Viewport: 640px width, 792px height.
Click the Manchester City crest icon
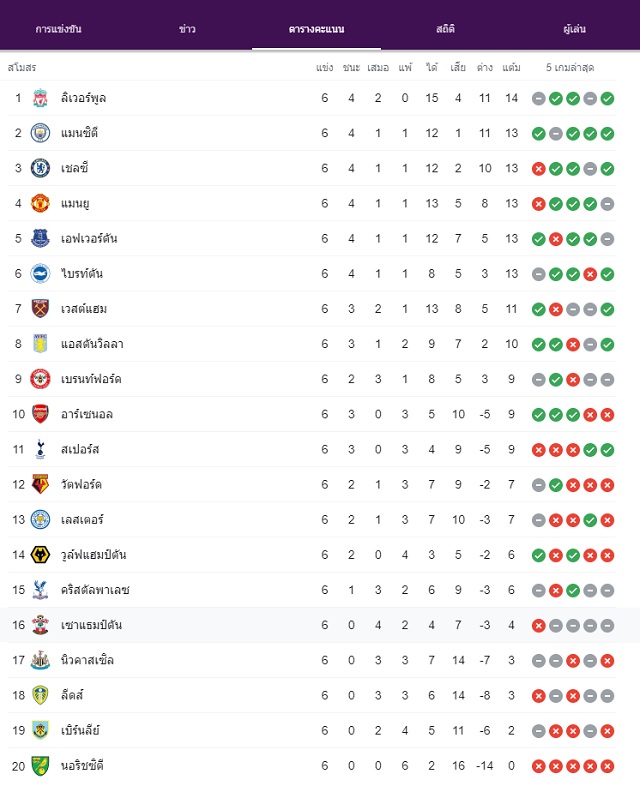point(40,133)
